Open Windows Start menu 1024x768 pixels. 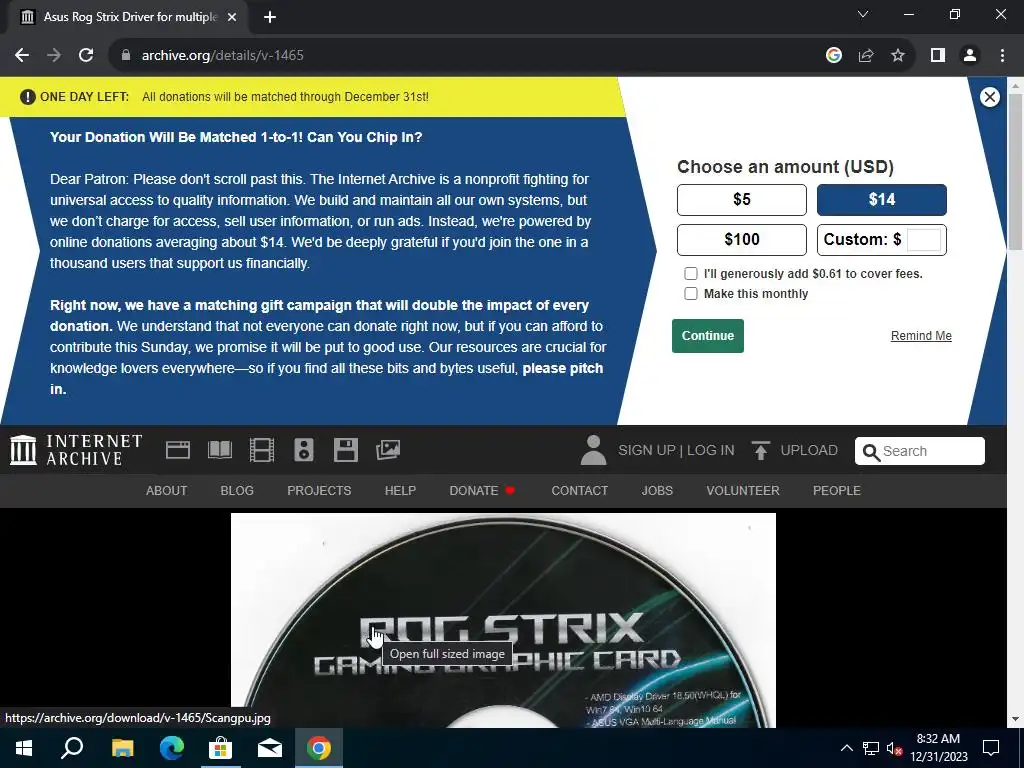click(24, 748)
